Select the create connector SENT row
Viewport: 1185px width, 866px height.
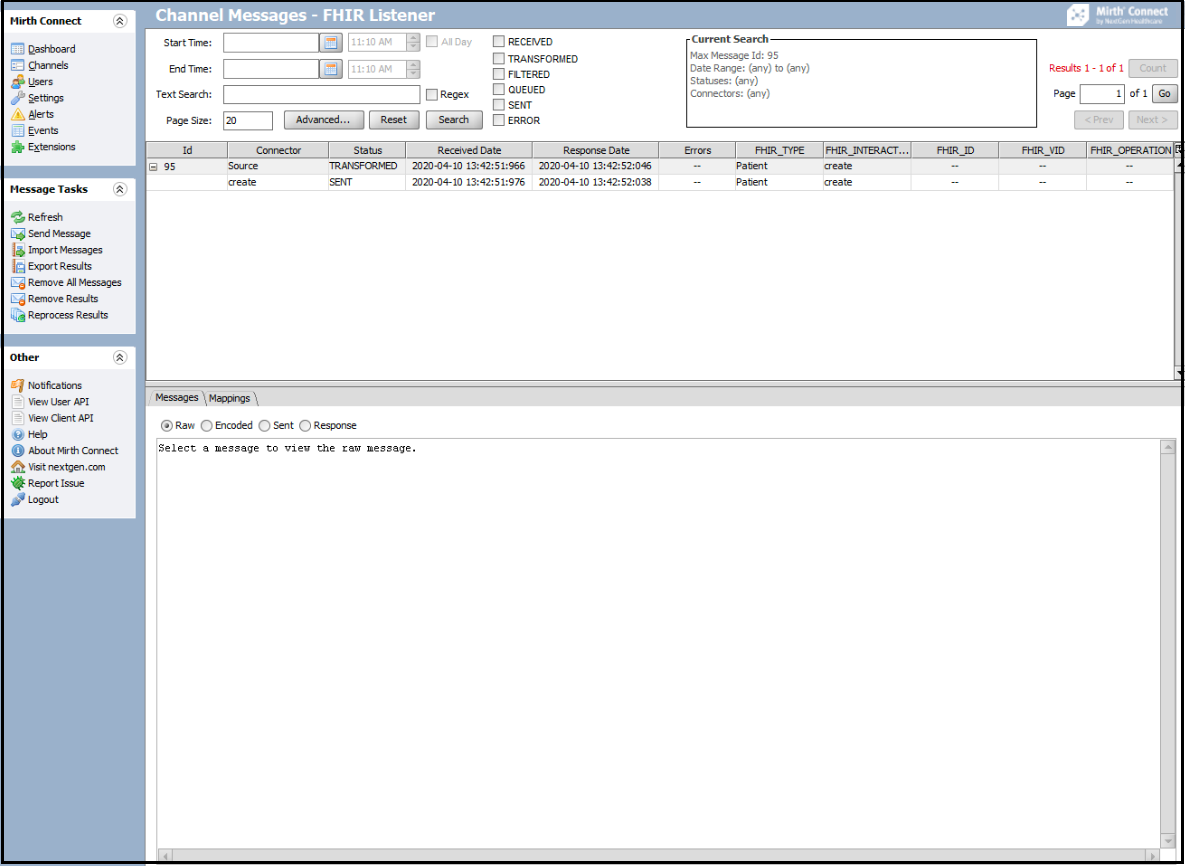[659, 182]
